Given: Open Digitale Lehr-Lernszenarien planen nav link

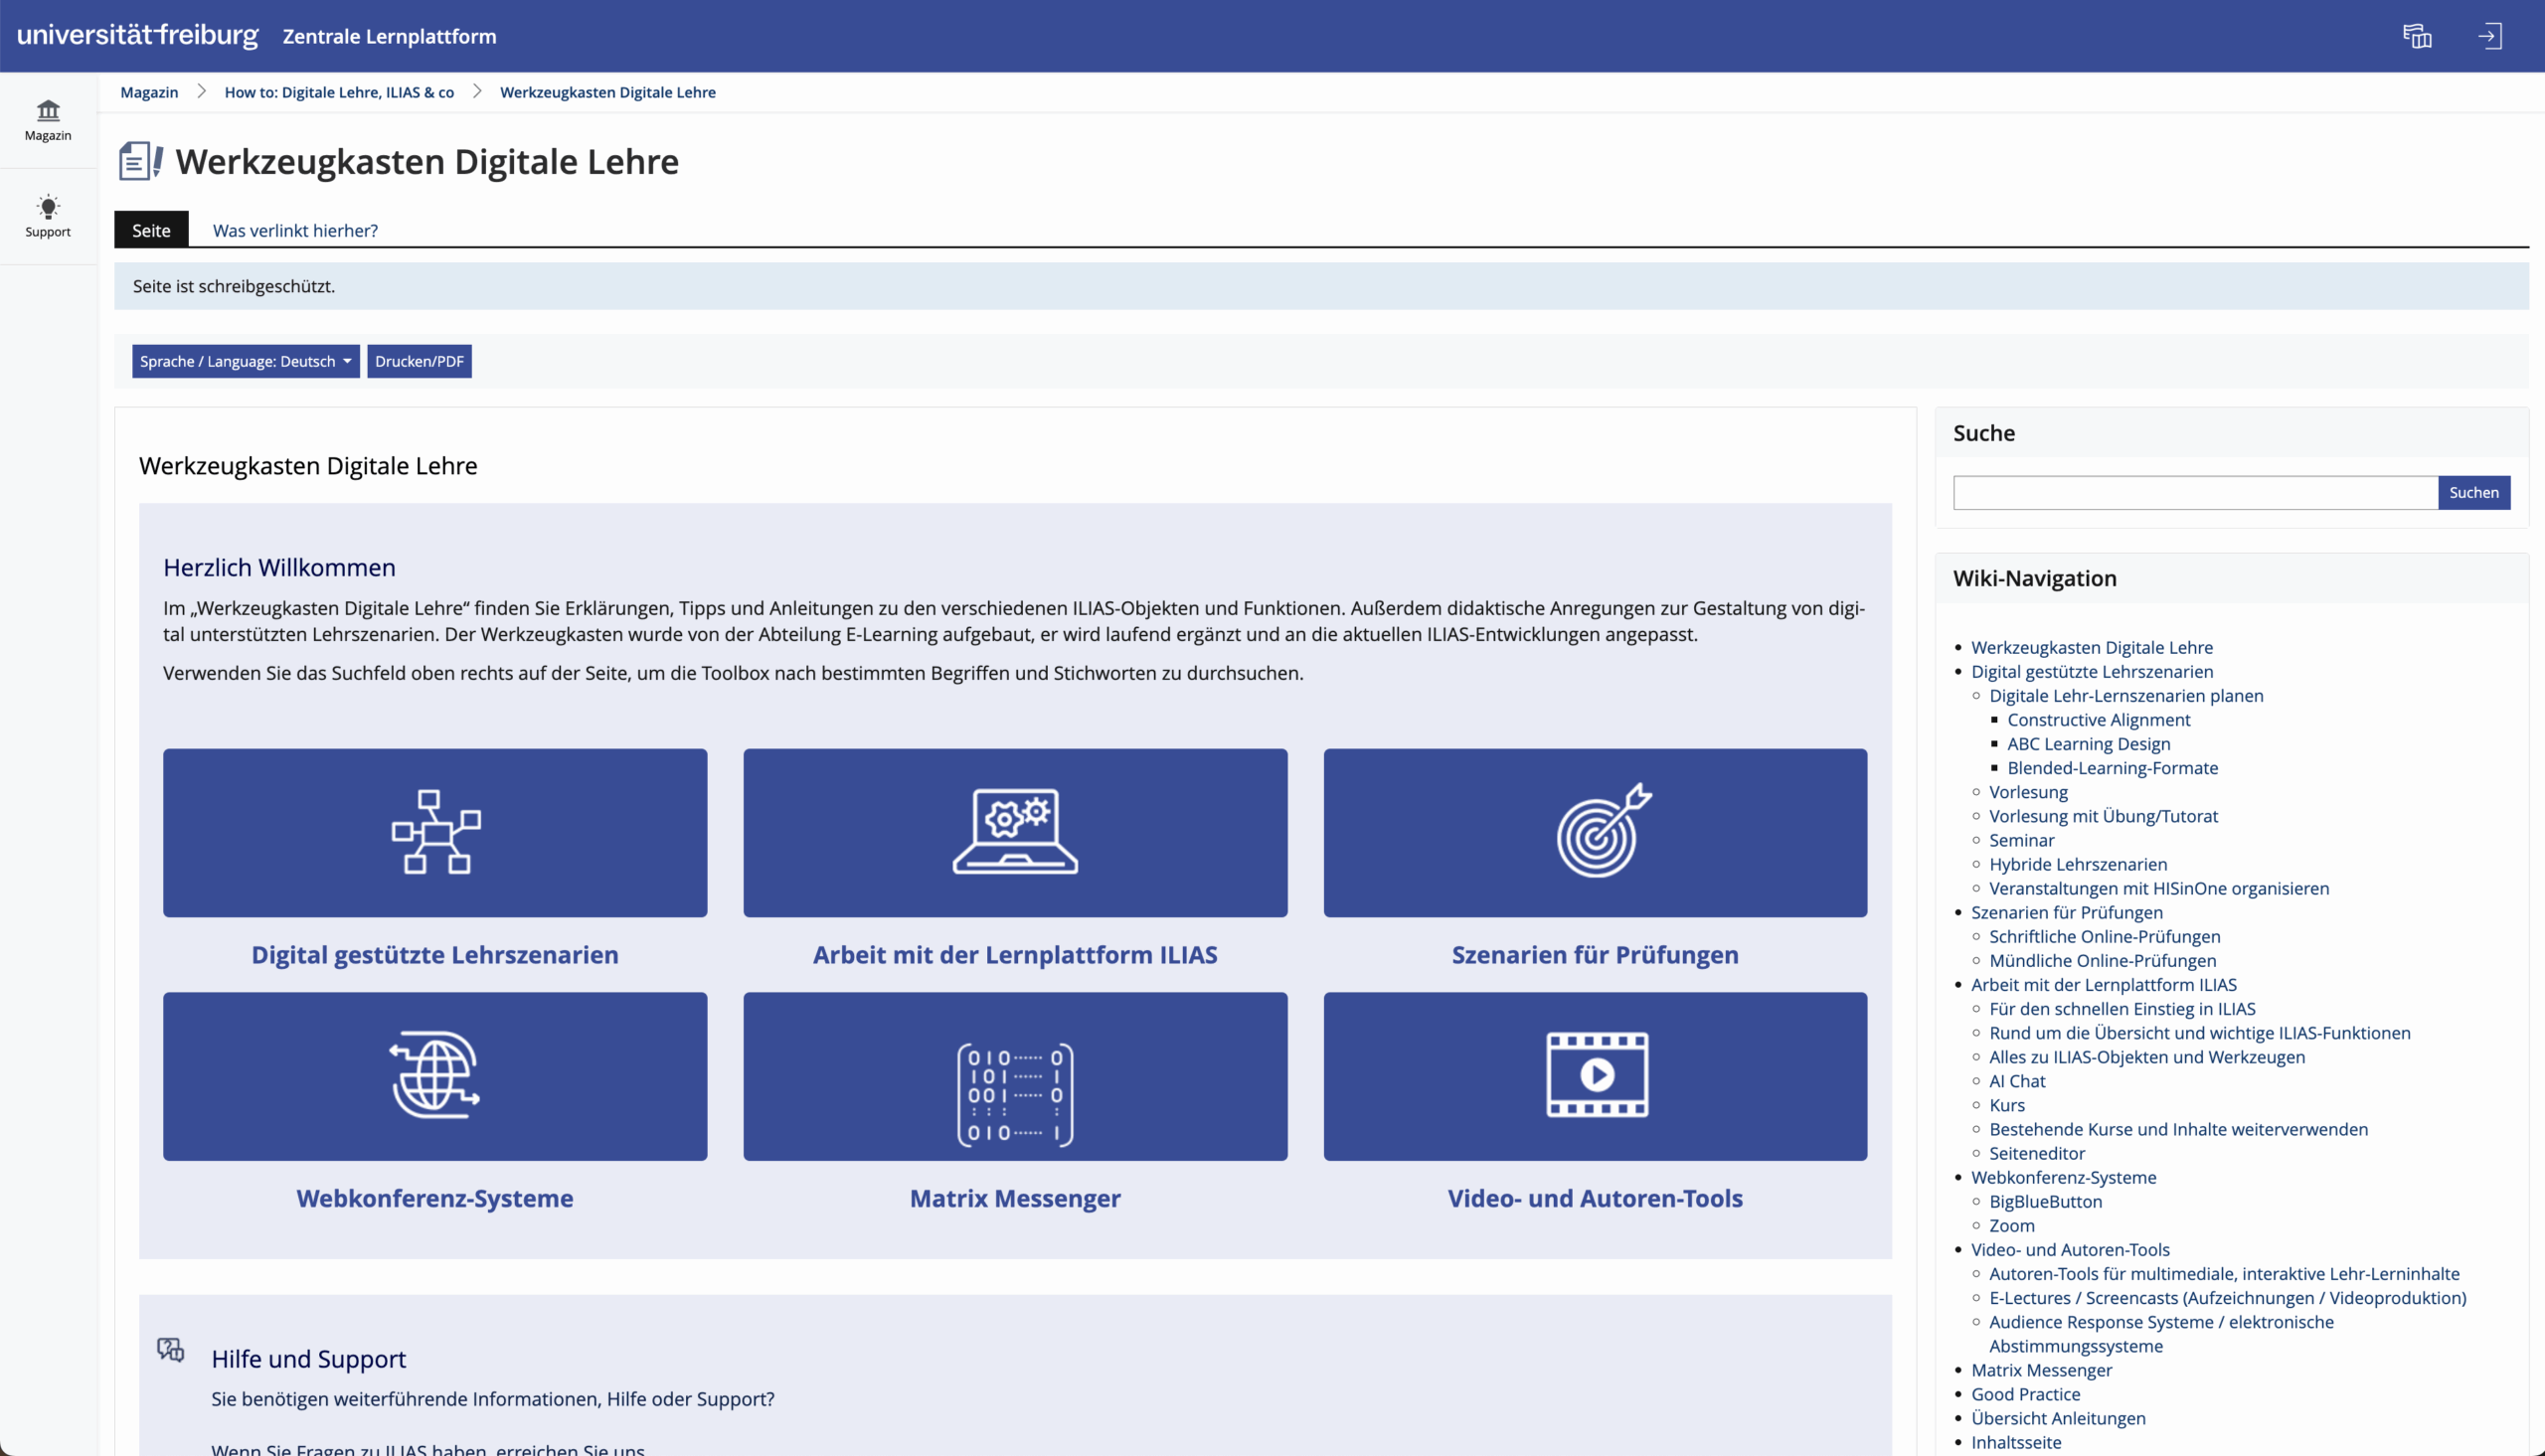Looking at the screenshot, I should coord(2126,695).
